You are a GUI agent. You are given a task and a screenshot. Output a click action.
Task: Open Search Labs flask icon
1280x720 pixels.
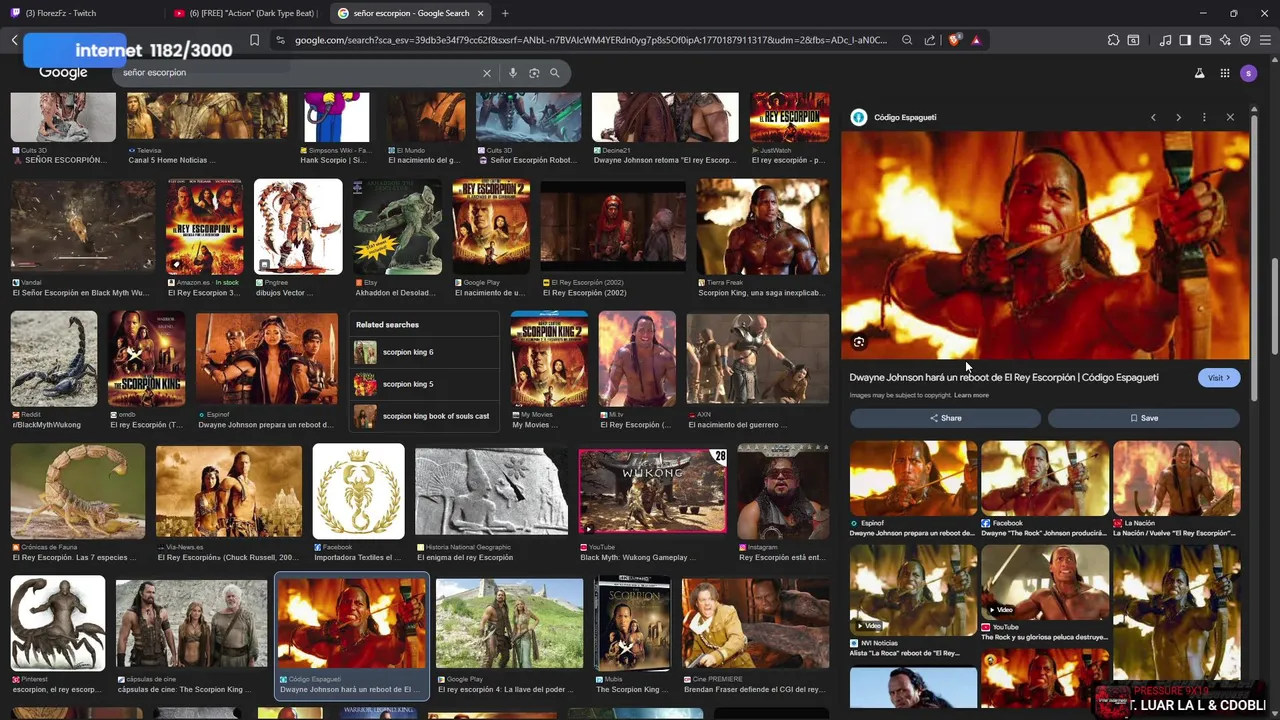(x=1199, y=73)
